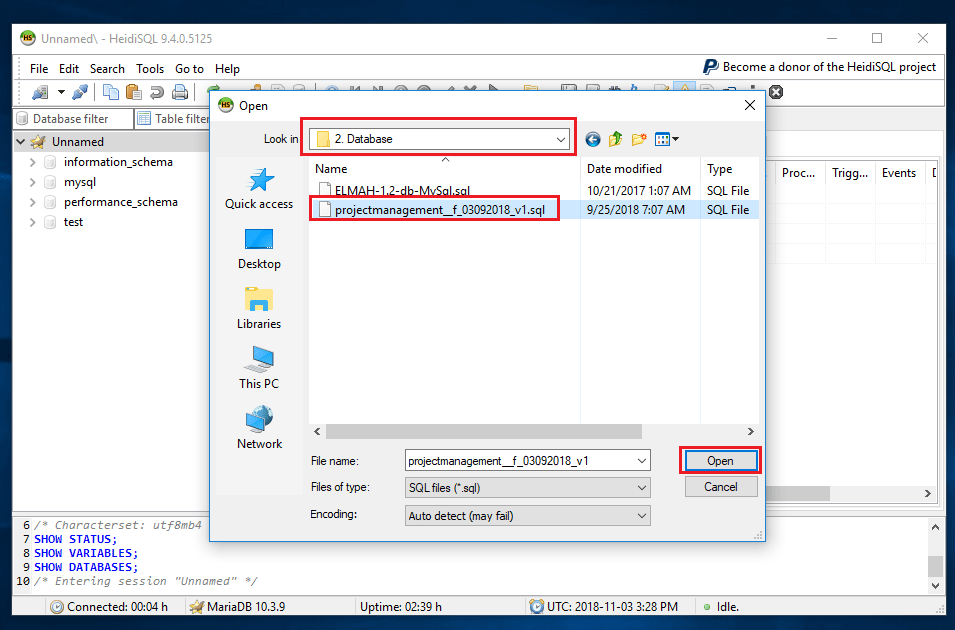This screenshot has height=630, width=955.
Task: Open the File menu
Action: pyautogui.click(x=39, y=69)
